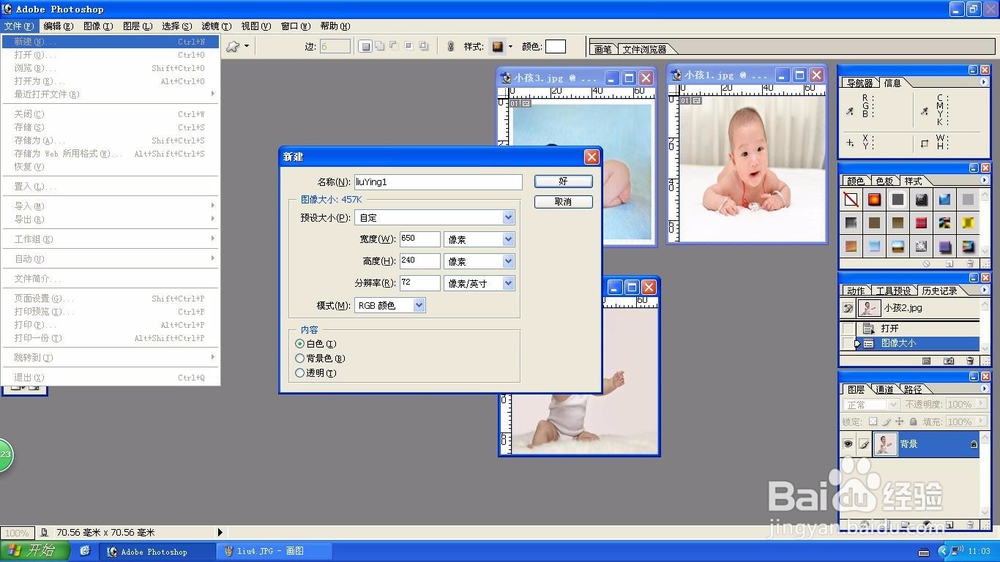The width and height of the screenshot is (1000, 562).
Task: Apply the yellow style swatch in second row
Action: click(x=968, y=223)
